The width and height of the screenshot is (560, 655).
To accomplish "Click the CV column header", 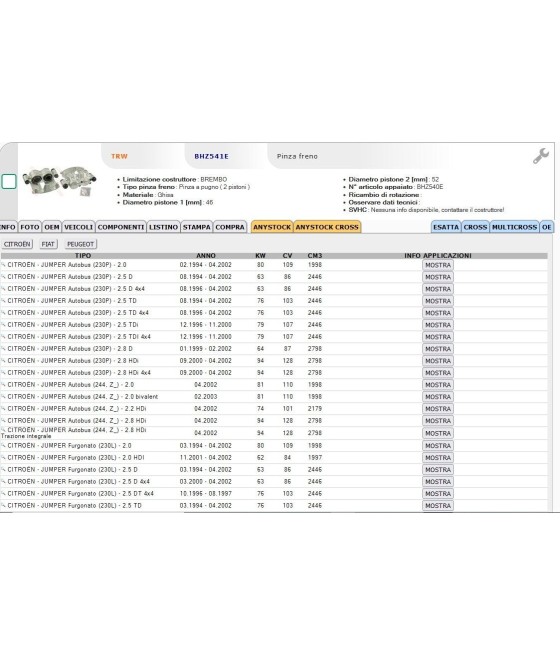I will 287,256.
